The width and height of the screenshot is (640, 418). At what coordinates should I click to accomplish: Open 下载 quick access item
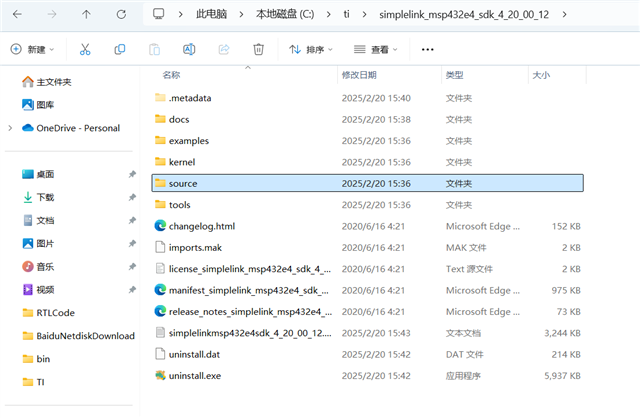click(38, 198)
